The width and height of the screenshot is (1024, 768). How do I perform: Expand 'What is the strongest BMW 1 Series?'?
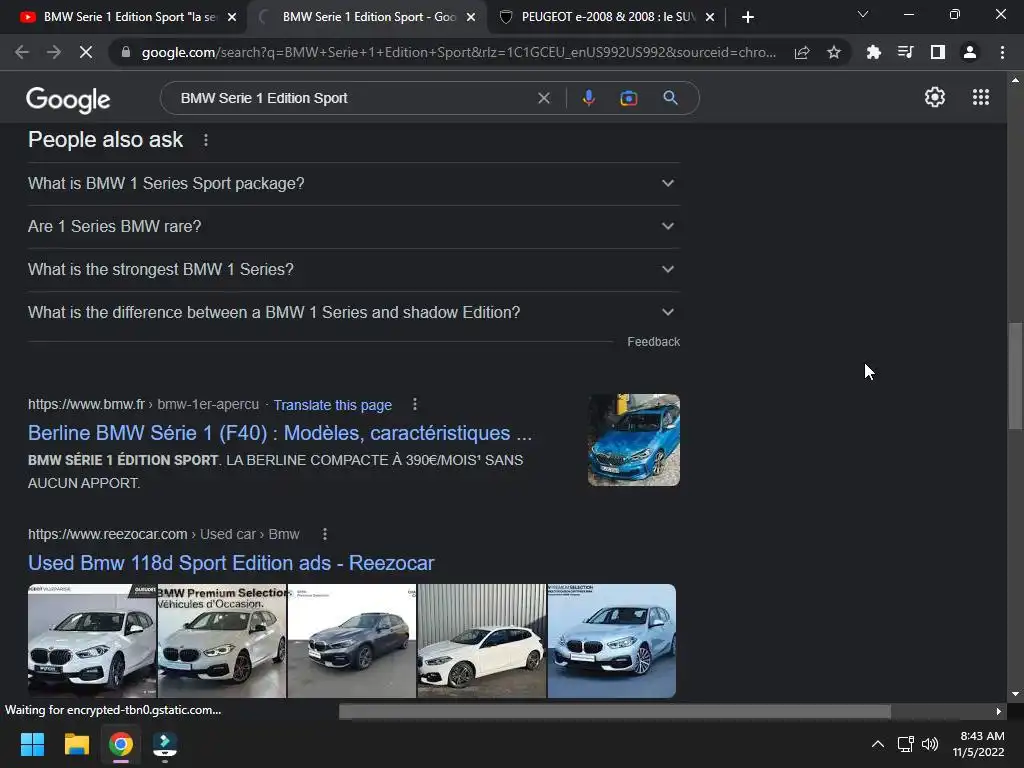click(x=353, y=270)
